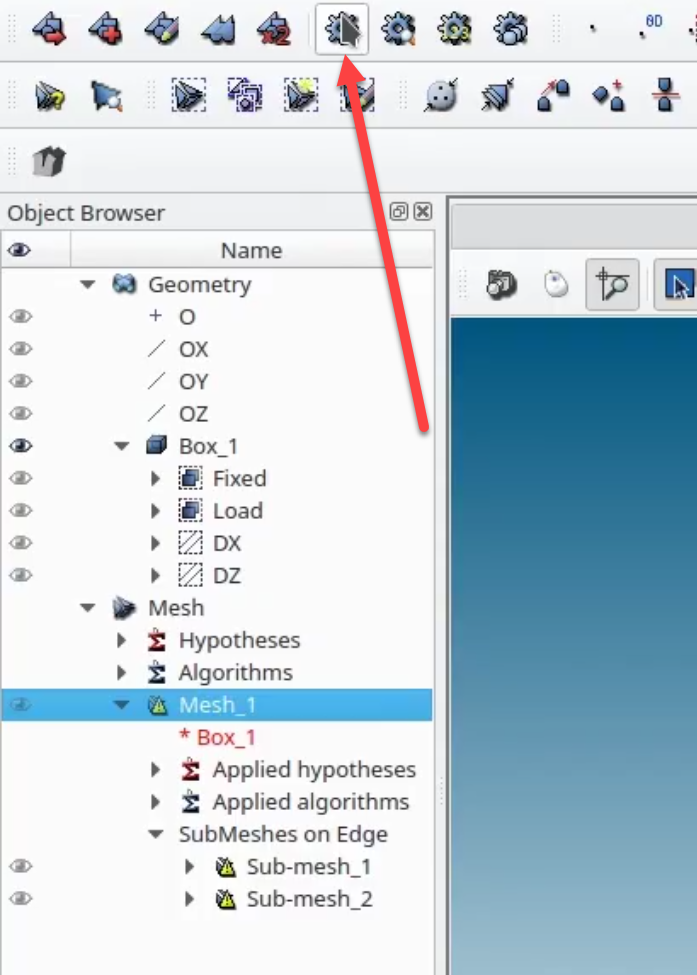Select the Mesh_1 tree item

tap(217, 705)
